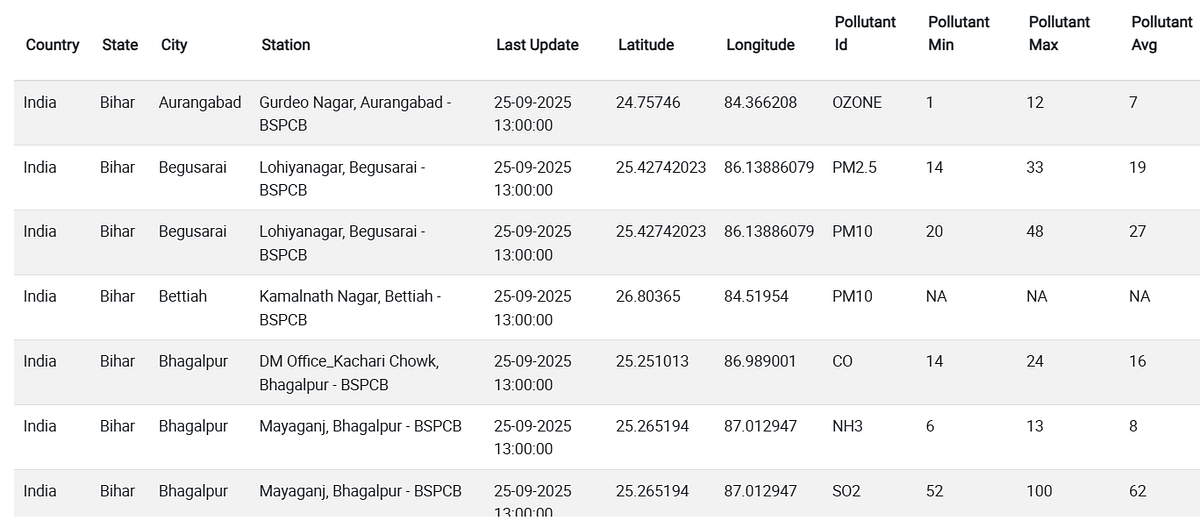
Task: Select the Pollutant Id column header
Action: tap(865, 33)
